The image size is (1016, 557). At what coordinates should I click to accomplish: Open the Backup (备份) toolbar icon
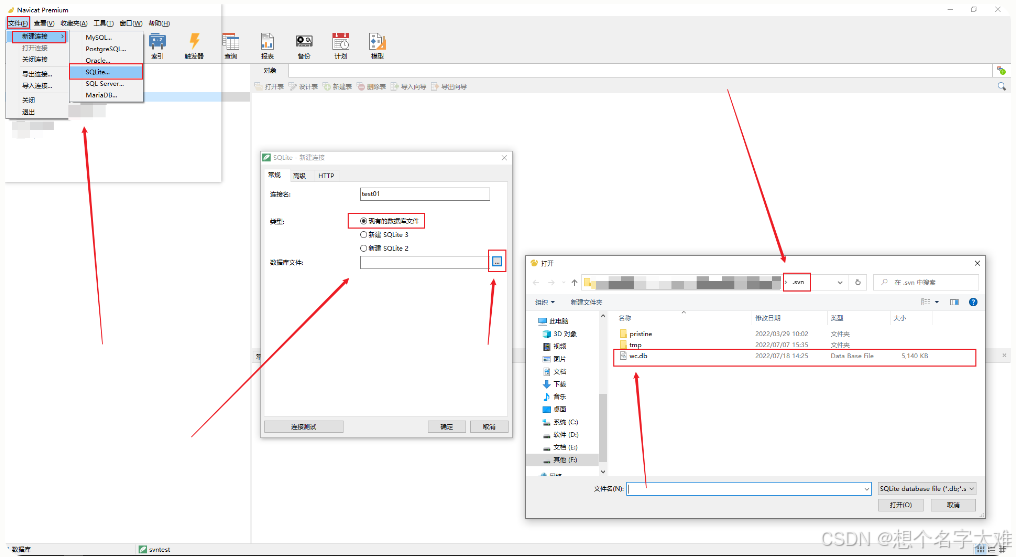pos(304,46)
